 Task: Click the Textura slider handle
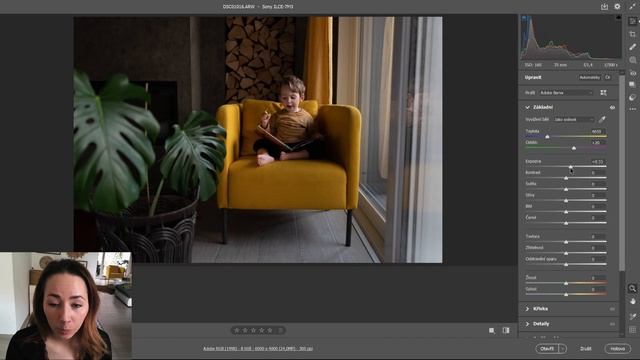566,242
